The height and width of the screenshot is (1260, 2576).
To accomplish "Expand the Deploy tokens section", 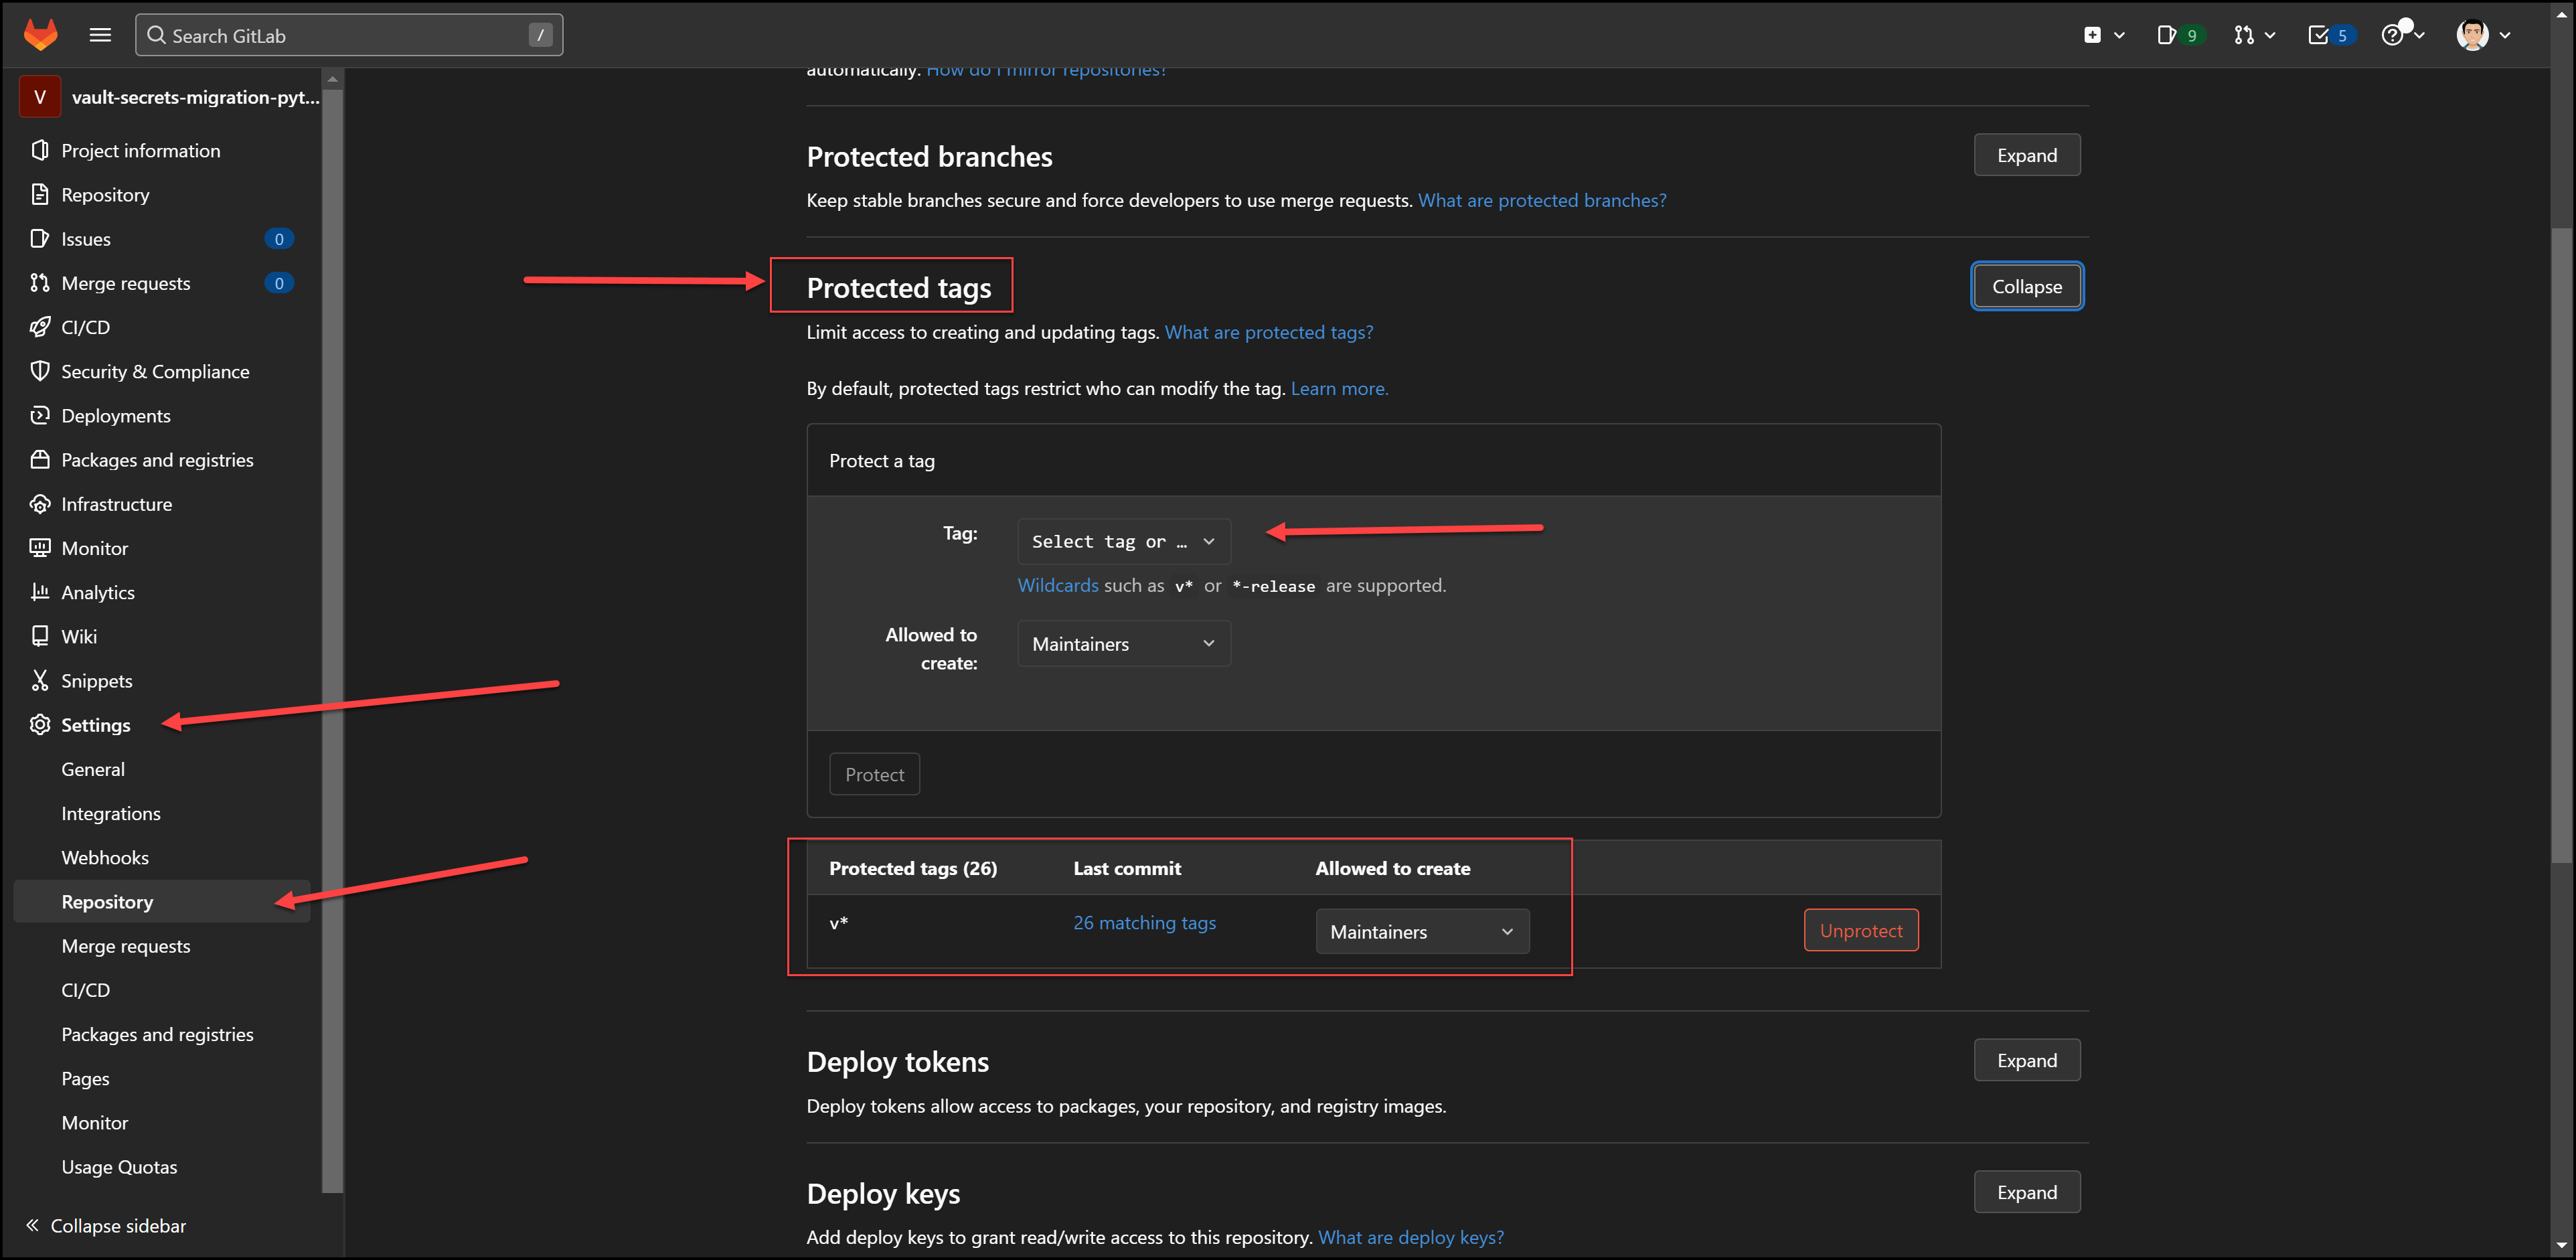I will coord(2027,1060).
